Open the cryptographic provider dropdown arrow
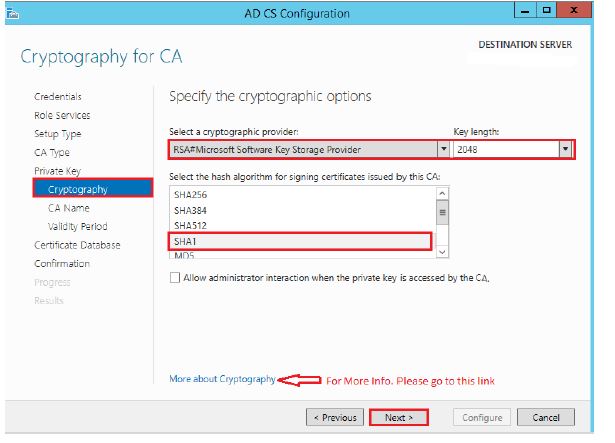 [x=444, y=149]
